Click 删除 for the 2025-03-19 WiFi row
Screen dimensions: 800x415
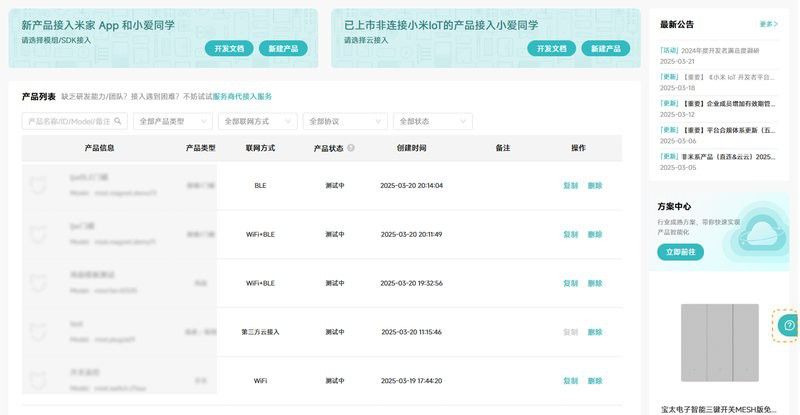595,381
